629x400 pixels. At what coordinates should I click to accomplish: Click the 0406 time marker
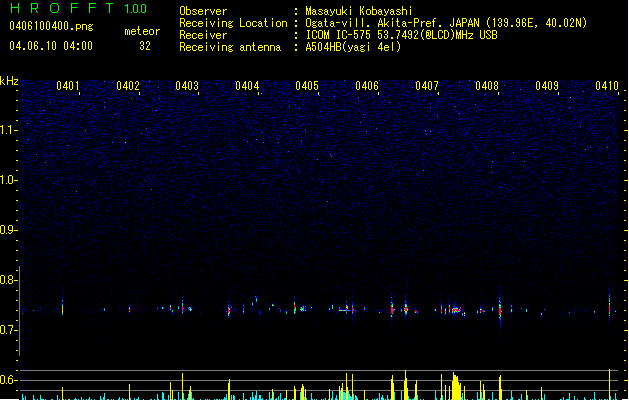click(x=367, y=86)
